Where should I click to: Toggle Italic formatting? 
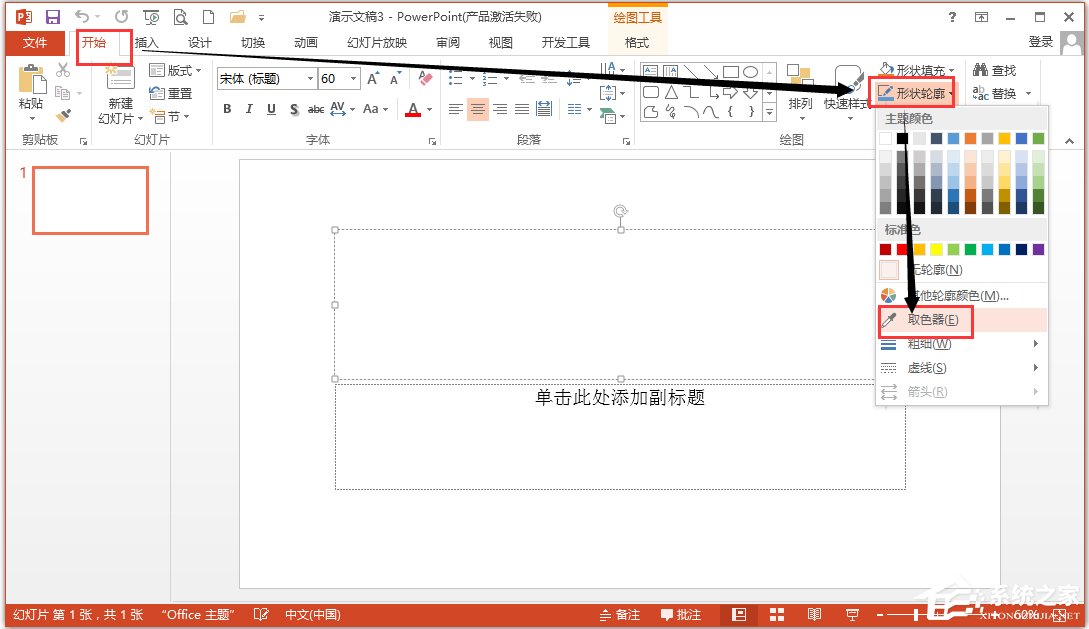249,109
